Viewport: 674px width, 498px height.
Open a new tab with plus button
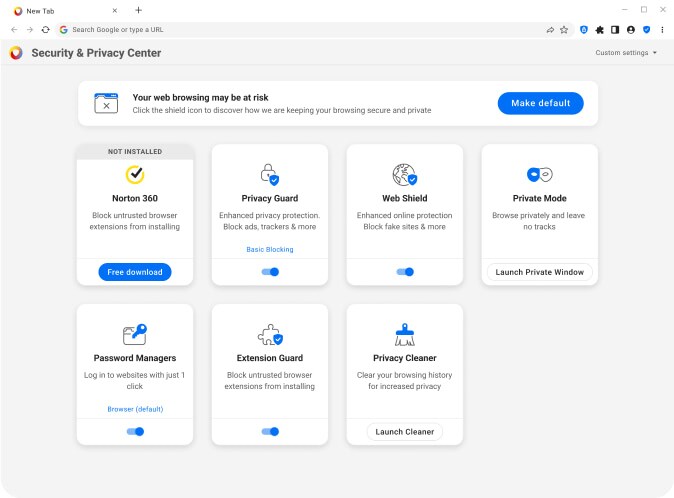pyautogui.click(x=138, y=10)
